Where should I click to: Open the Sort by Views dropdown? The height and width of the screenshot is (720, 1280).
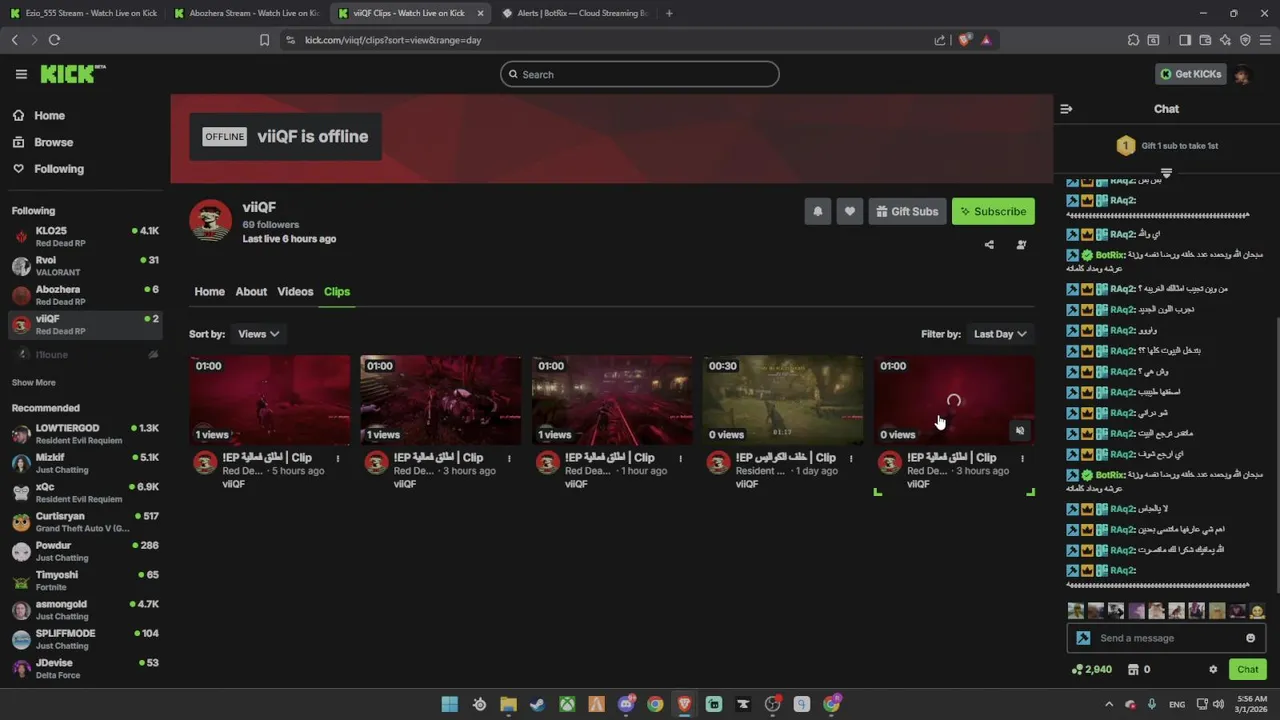click(258, 334)
